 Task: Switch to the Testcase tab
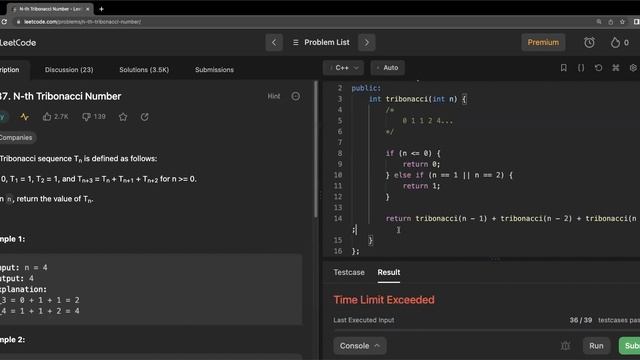pyautogui.click(x=349, y=272)
